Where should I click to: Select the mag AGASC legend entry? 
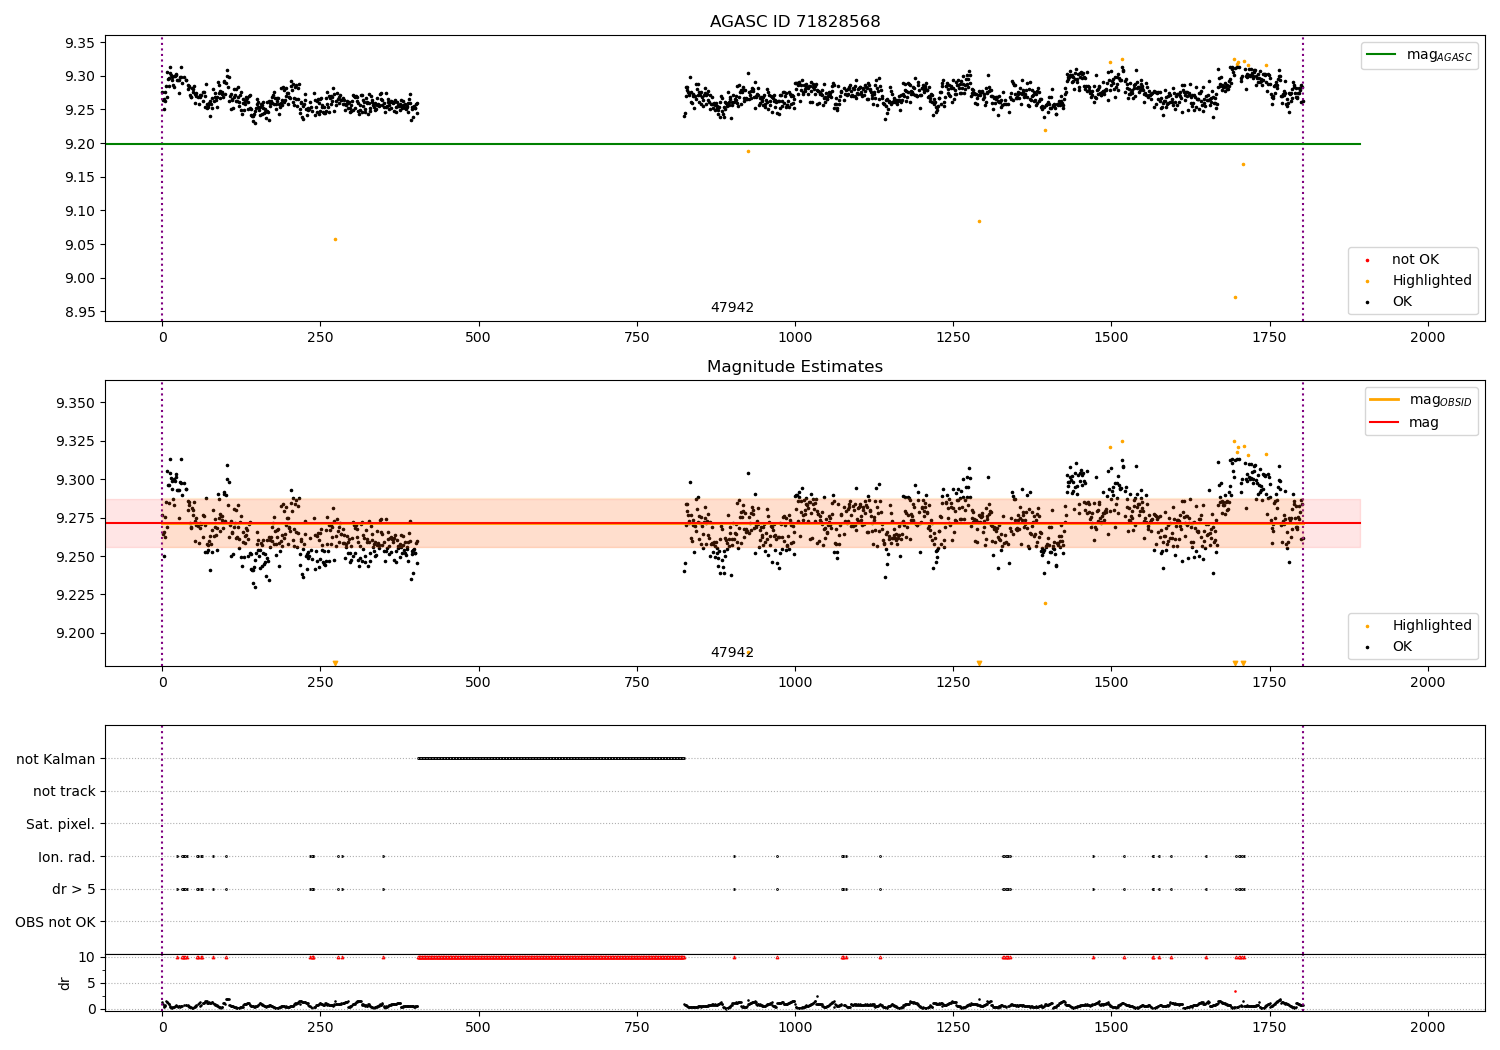1419,55
